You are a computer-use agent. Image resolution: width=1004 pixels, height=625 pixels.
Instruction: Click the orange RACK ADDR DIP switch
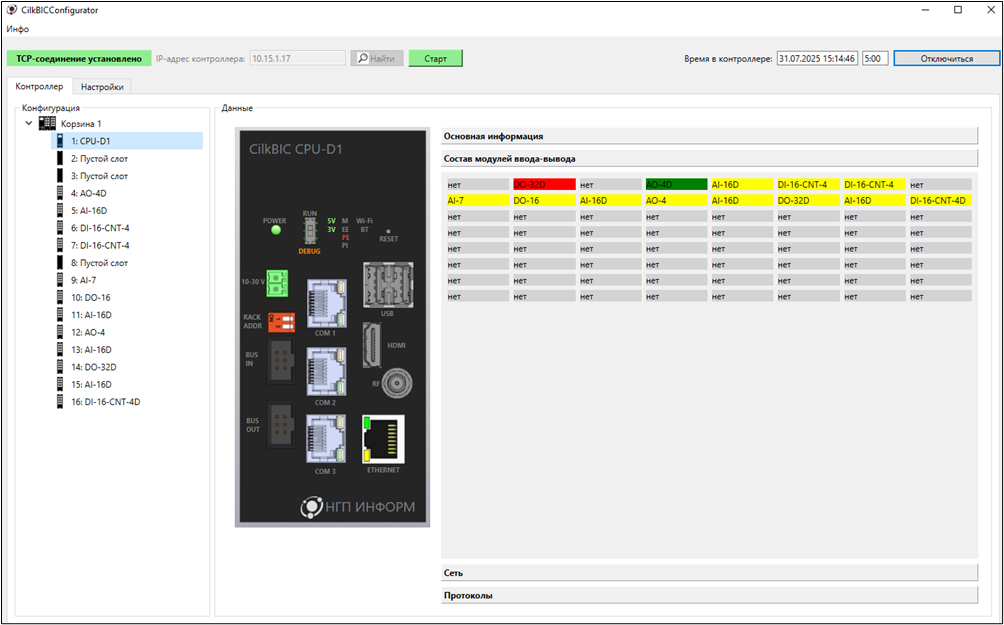point(281,322)
